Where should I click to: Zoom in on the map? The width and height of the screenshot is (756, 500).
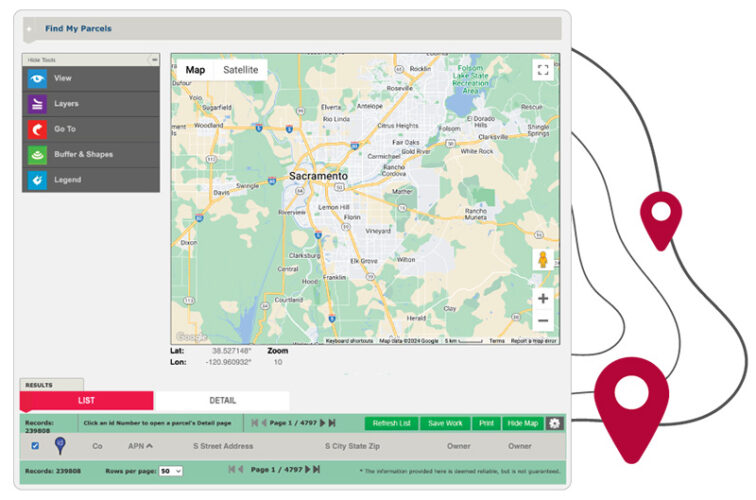(542, 298)
